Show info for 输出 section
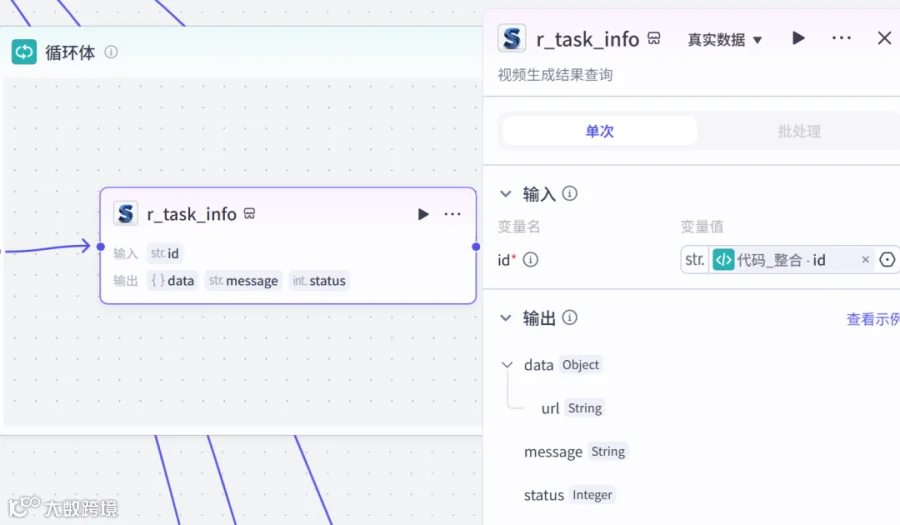 [x=569, y=317]
